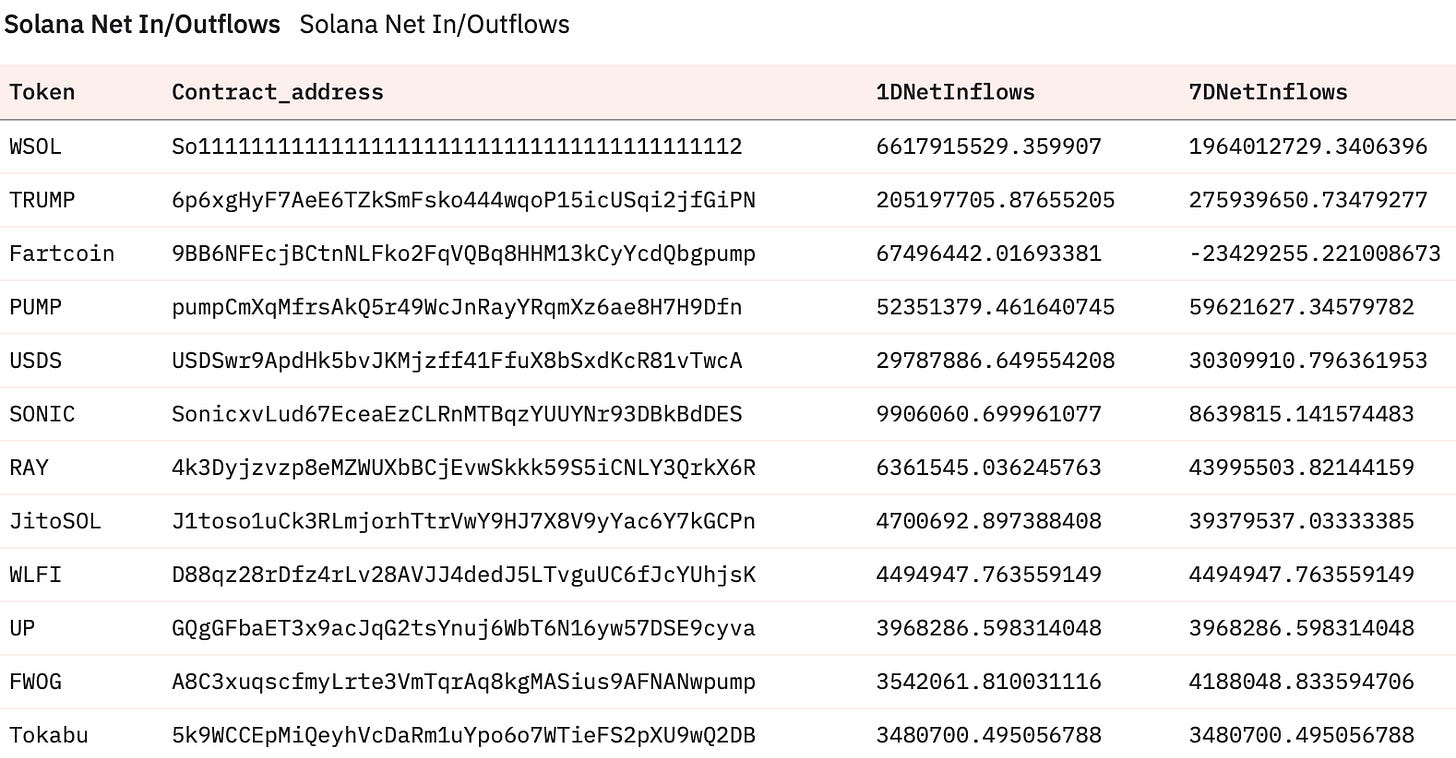The width and height of the screenshot is (1456, 758).
Task: Click FWOG 7D value 4188048.833594706
Action: [x=1302, y=682]
